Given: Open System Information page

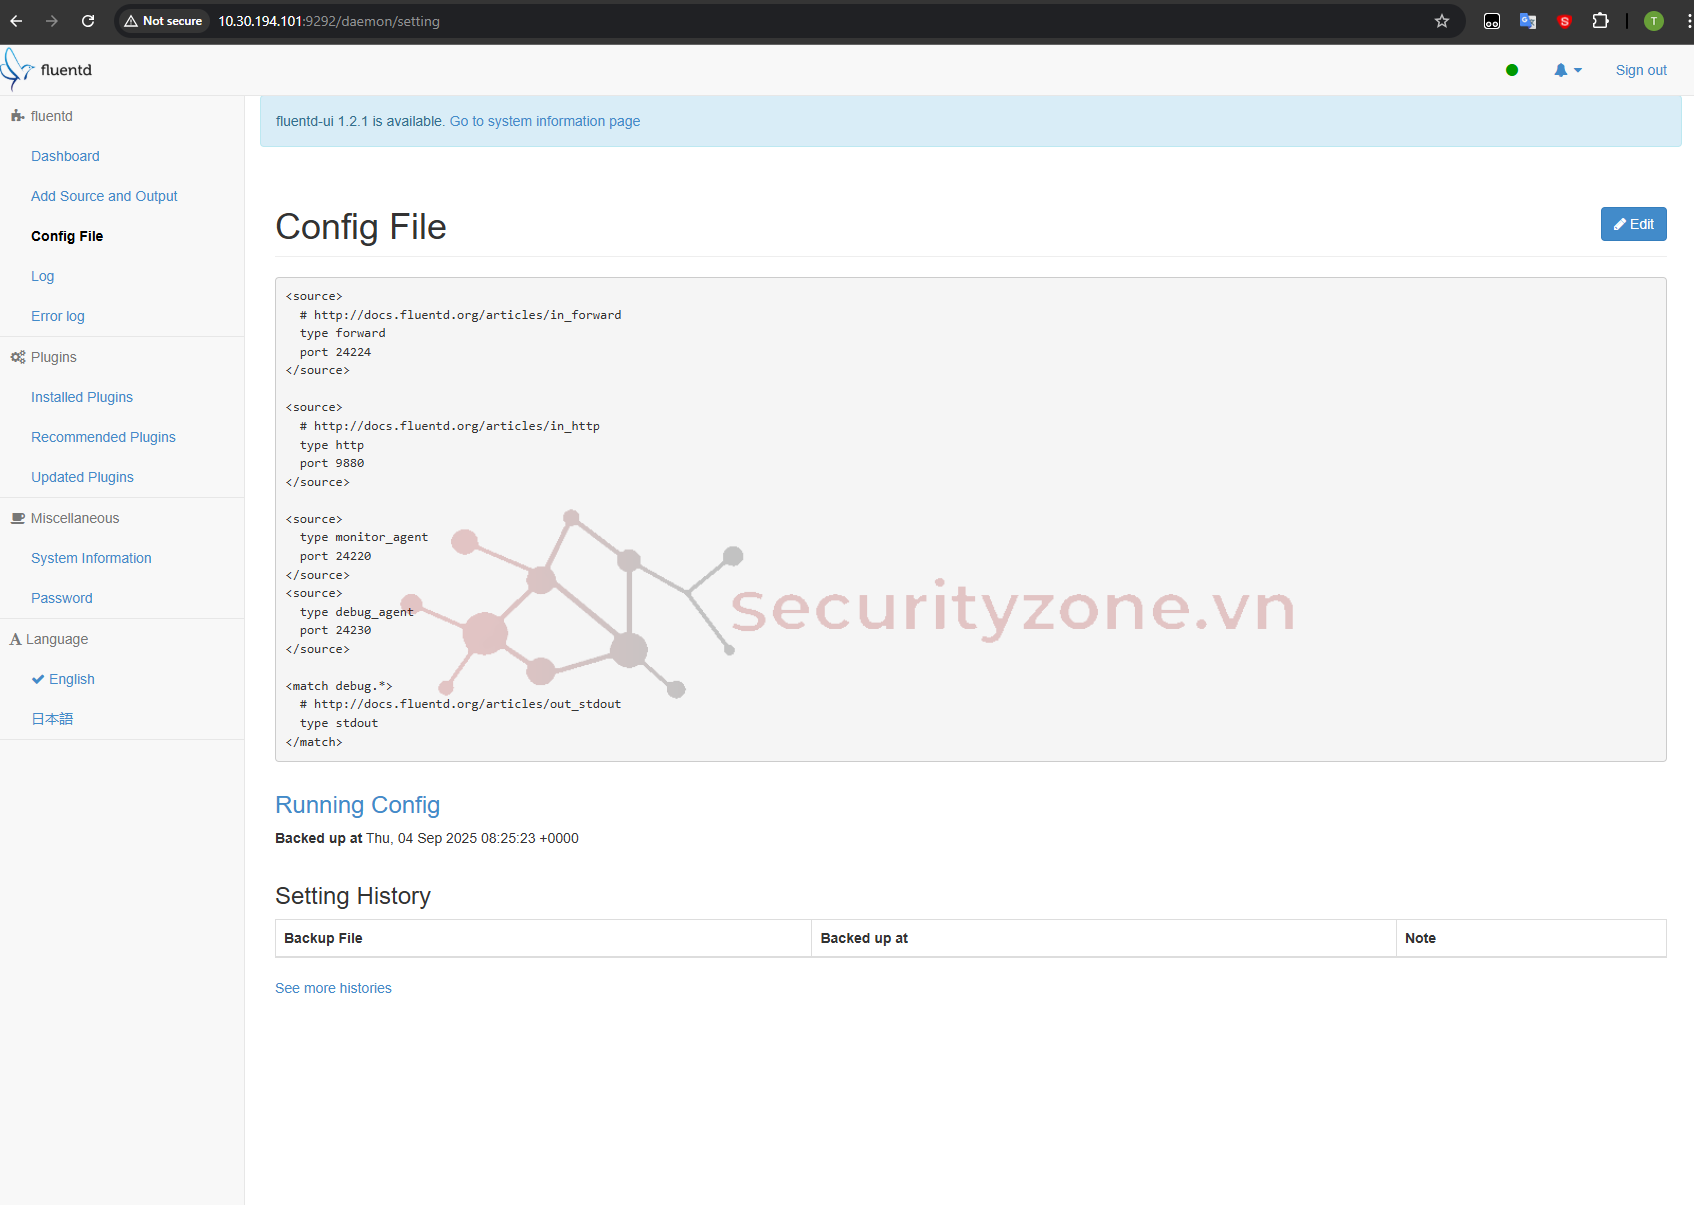Looking at the screenshot, I should [x=91, y=558].
